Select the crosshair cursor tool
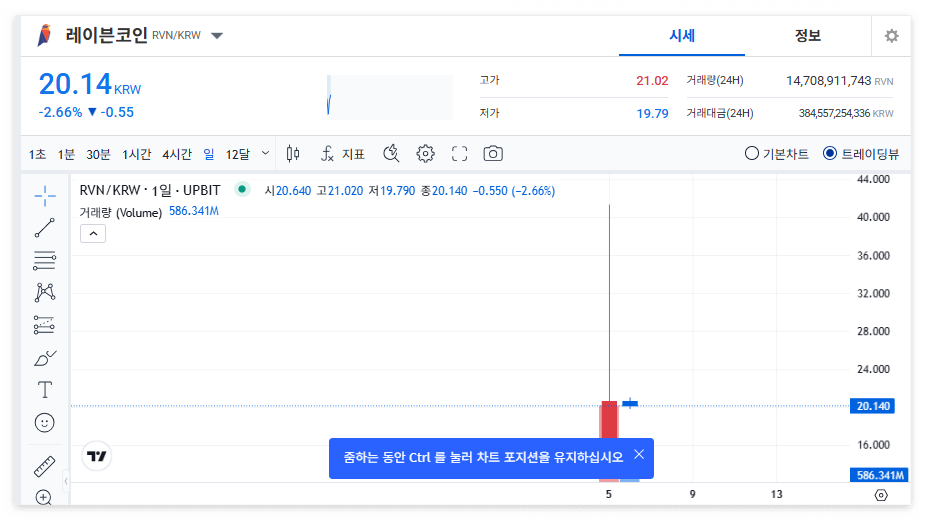The image size is (926, 520). coord(45,196)
